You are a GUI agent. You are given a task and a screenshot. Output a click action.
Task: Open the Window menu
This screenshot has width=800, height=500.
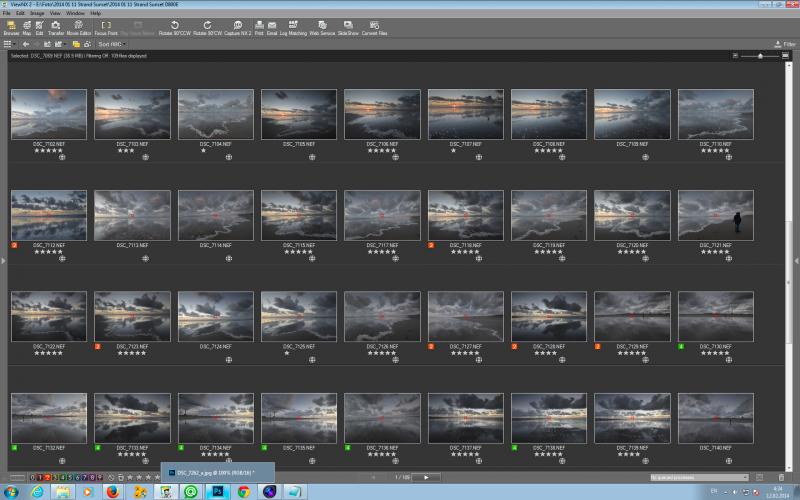76,13
